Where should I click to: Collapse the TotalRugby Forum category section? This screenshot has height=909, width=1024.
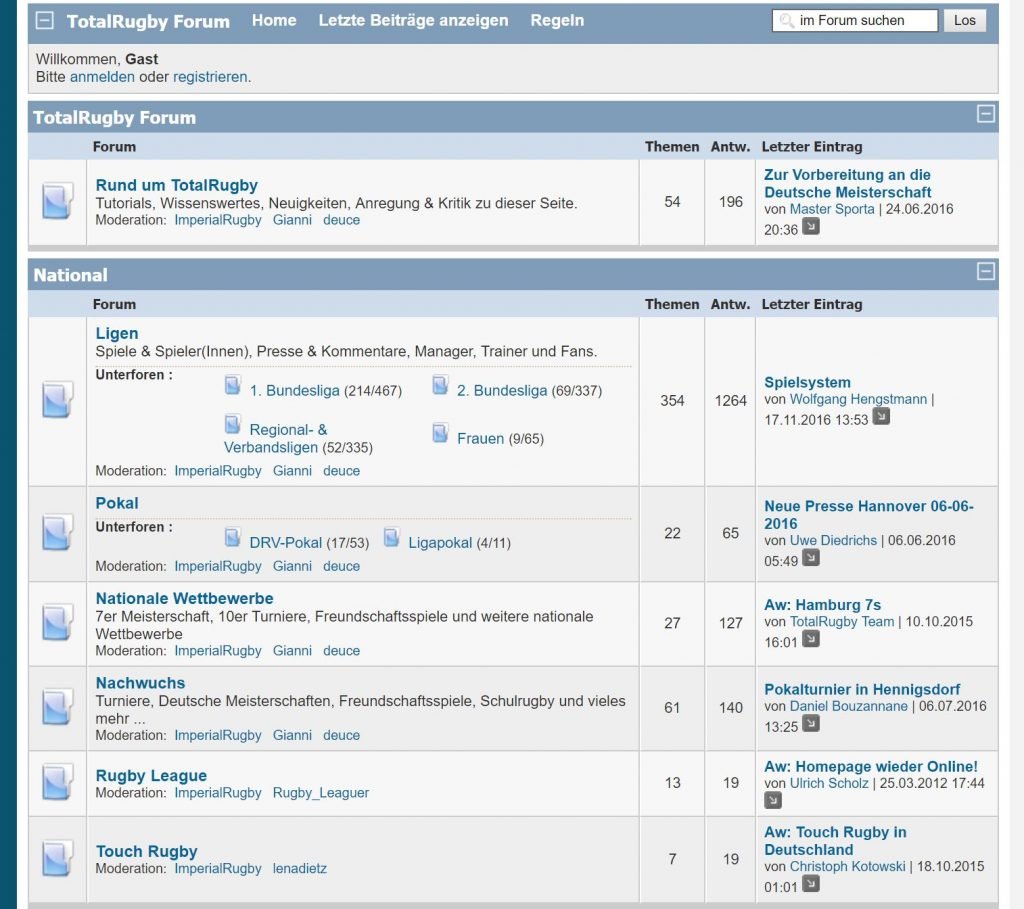coord(986,114)
